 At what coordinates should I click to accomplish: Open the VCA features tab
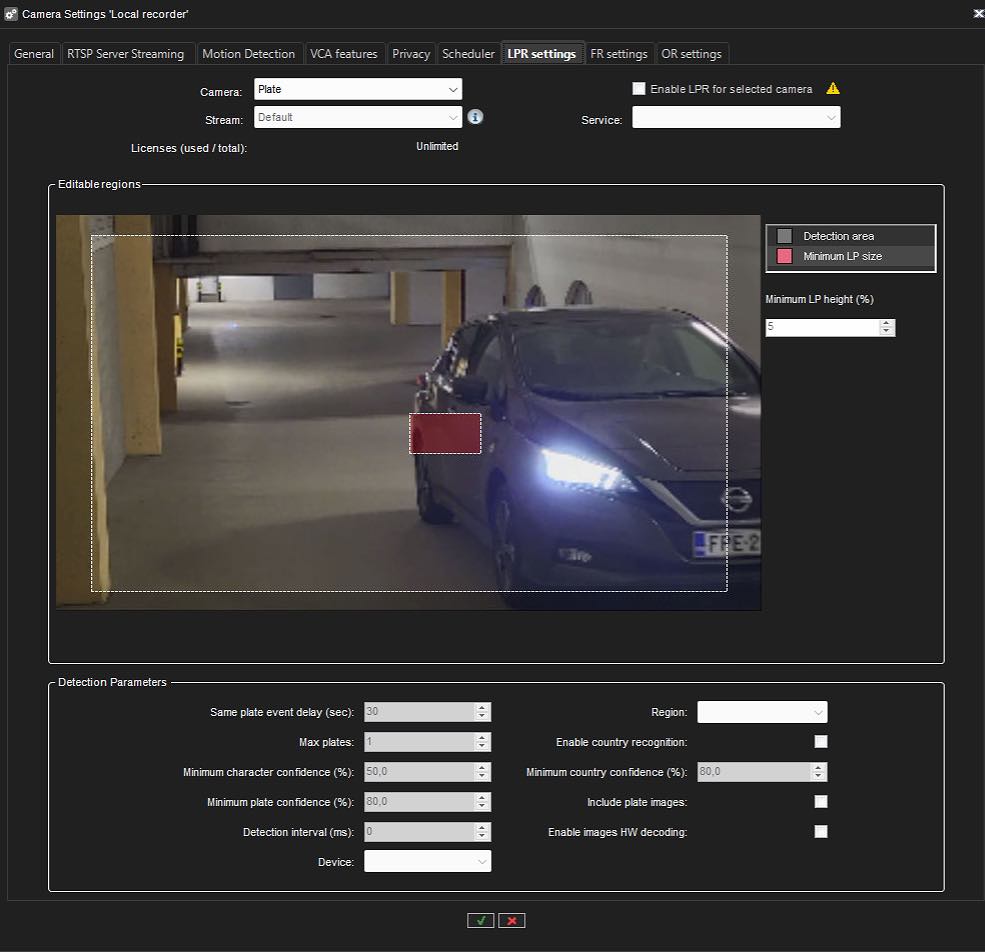(x=344, y=54)
